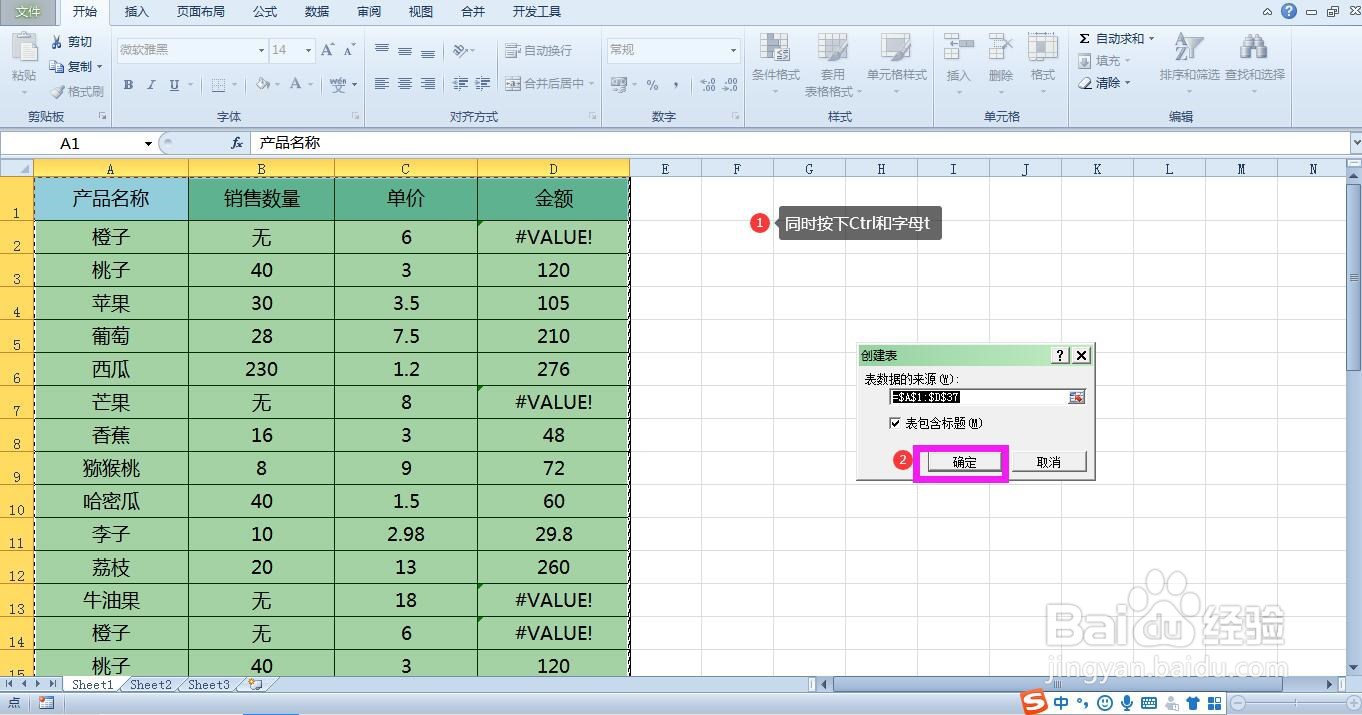The height and width of the screenshot is (715, 1362).
Task: Toggle bold formatting with B icon
Action: (x=127, y=85)
